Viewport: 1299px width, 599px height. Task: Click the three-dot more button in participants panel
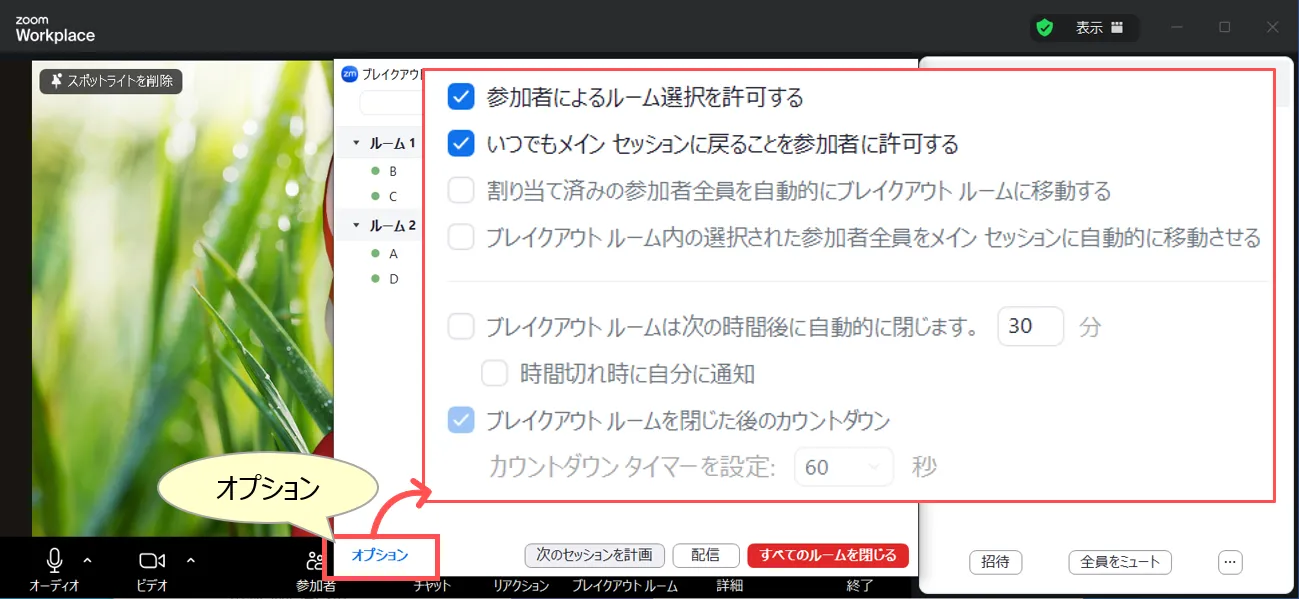[1230, 562]
